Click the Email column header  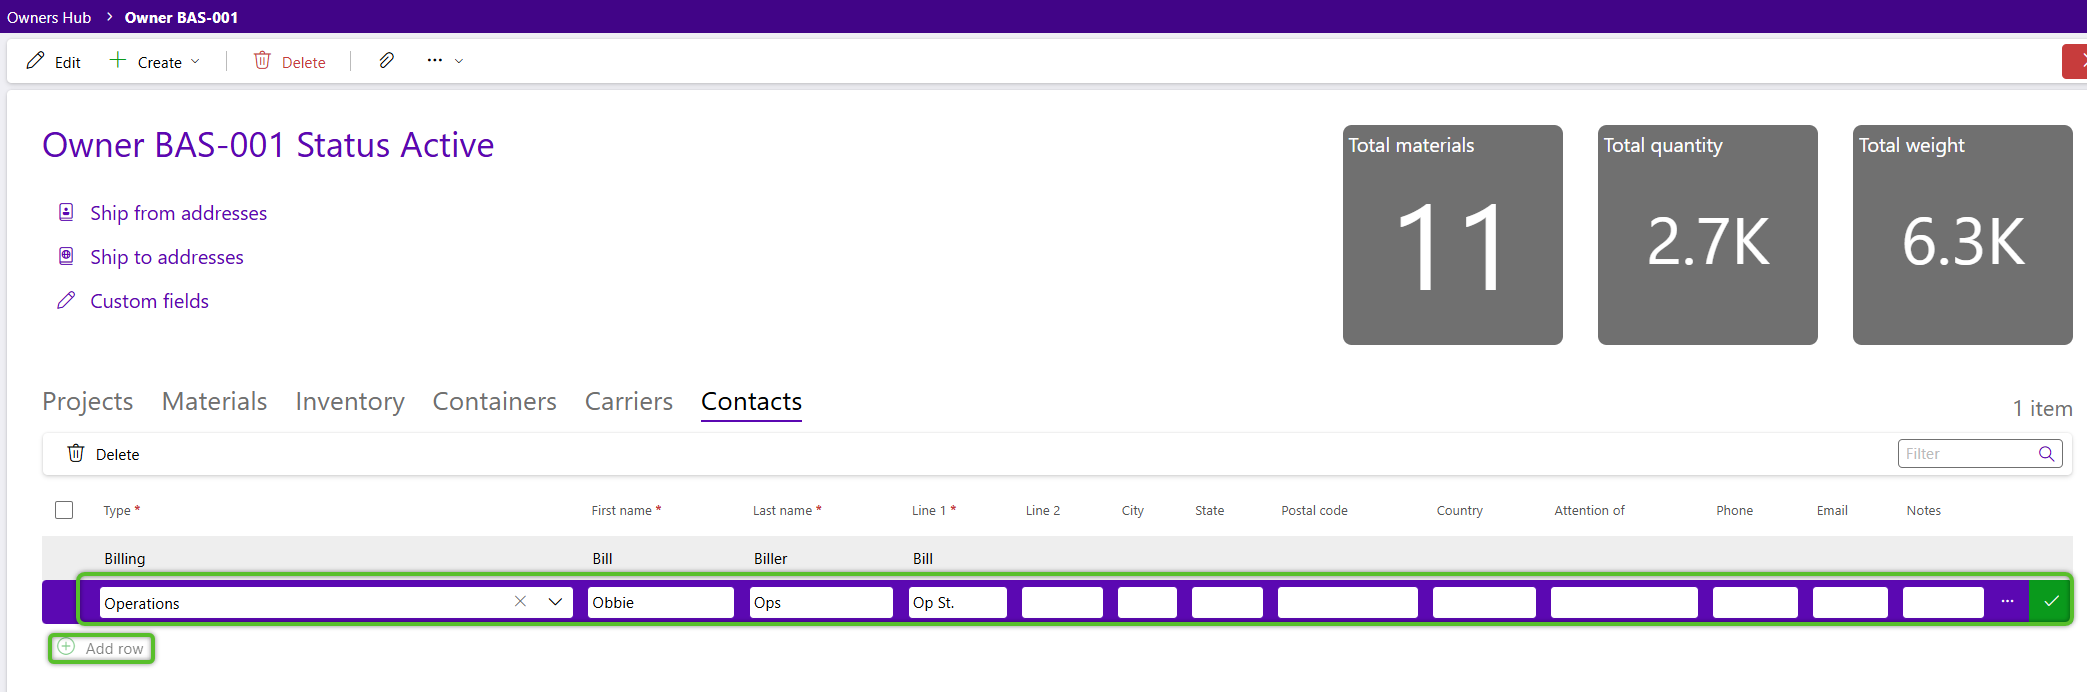point(1832,510)
